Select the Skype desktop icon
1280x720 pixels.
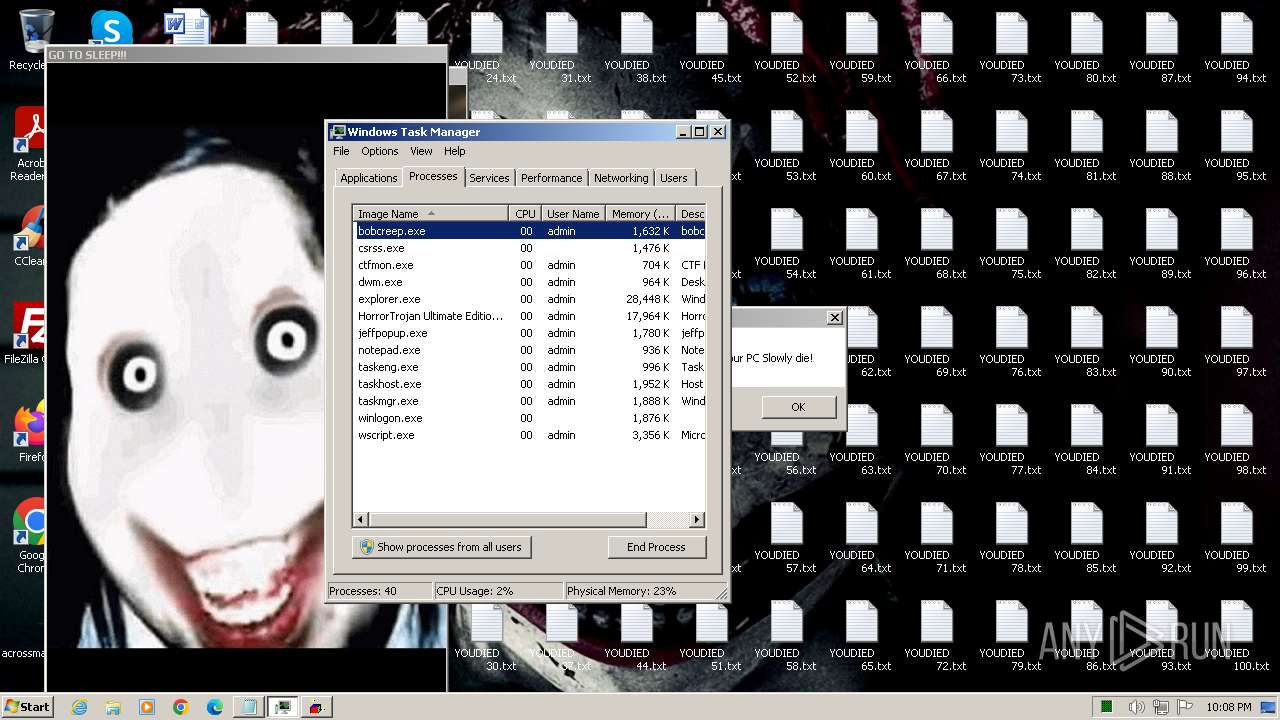click(x=111, y=28)
